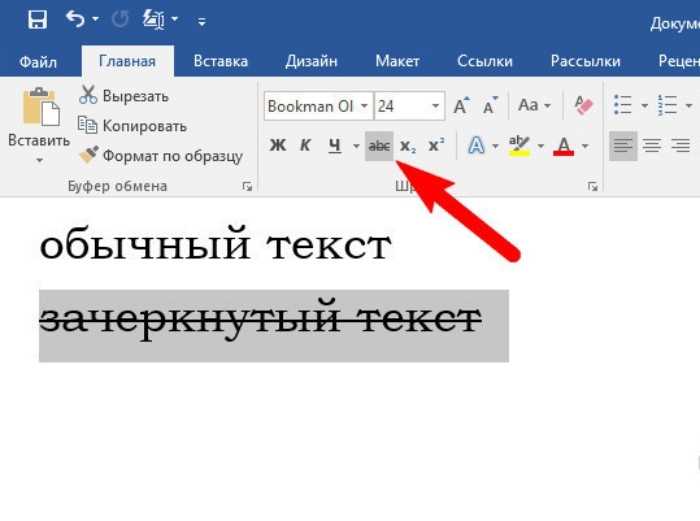Switch to the Ссылки tab
The width and height of the screenshot is (700, 521).
484,61
